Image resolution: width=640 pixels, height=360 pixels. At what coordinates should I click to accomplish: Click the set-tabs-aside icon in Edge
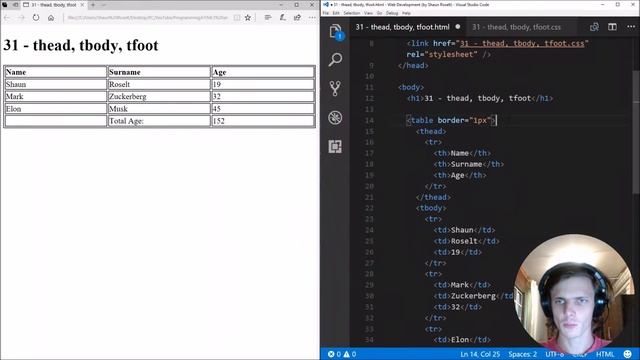click(x=15, y=5)
